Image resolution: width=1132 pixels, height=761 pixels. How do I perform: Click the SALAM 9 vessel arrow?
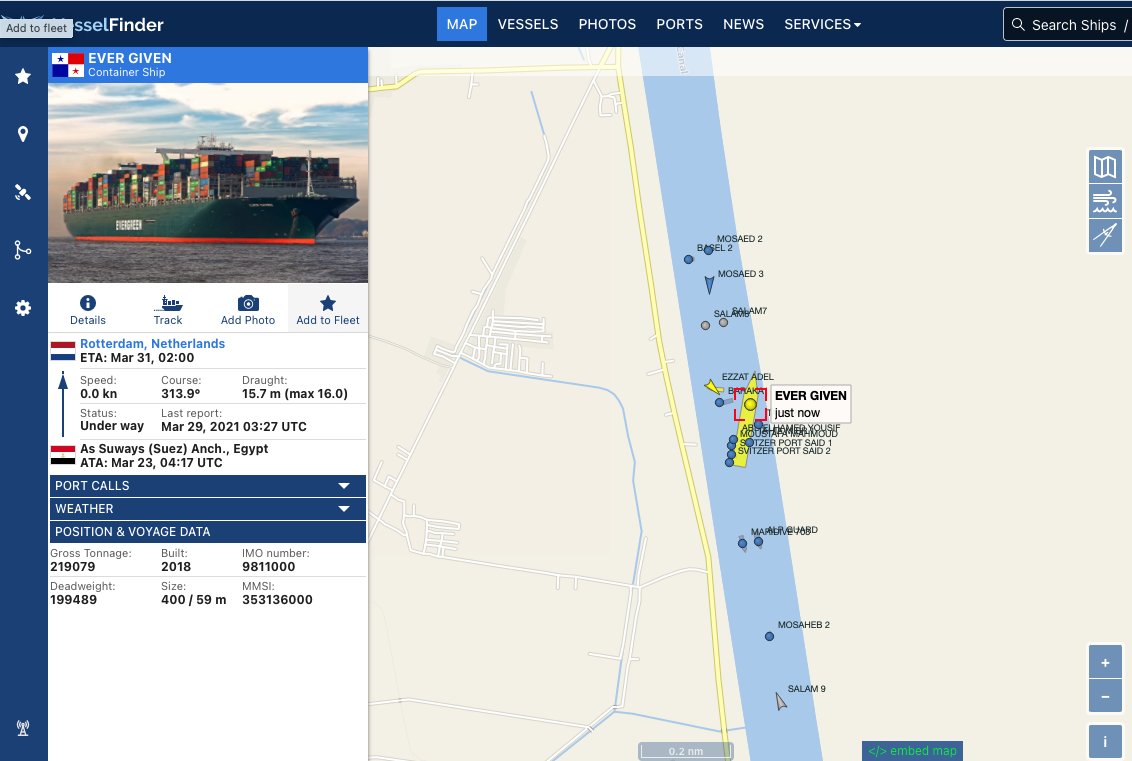point(780,701)
